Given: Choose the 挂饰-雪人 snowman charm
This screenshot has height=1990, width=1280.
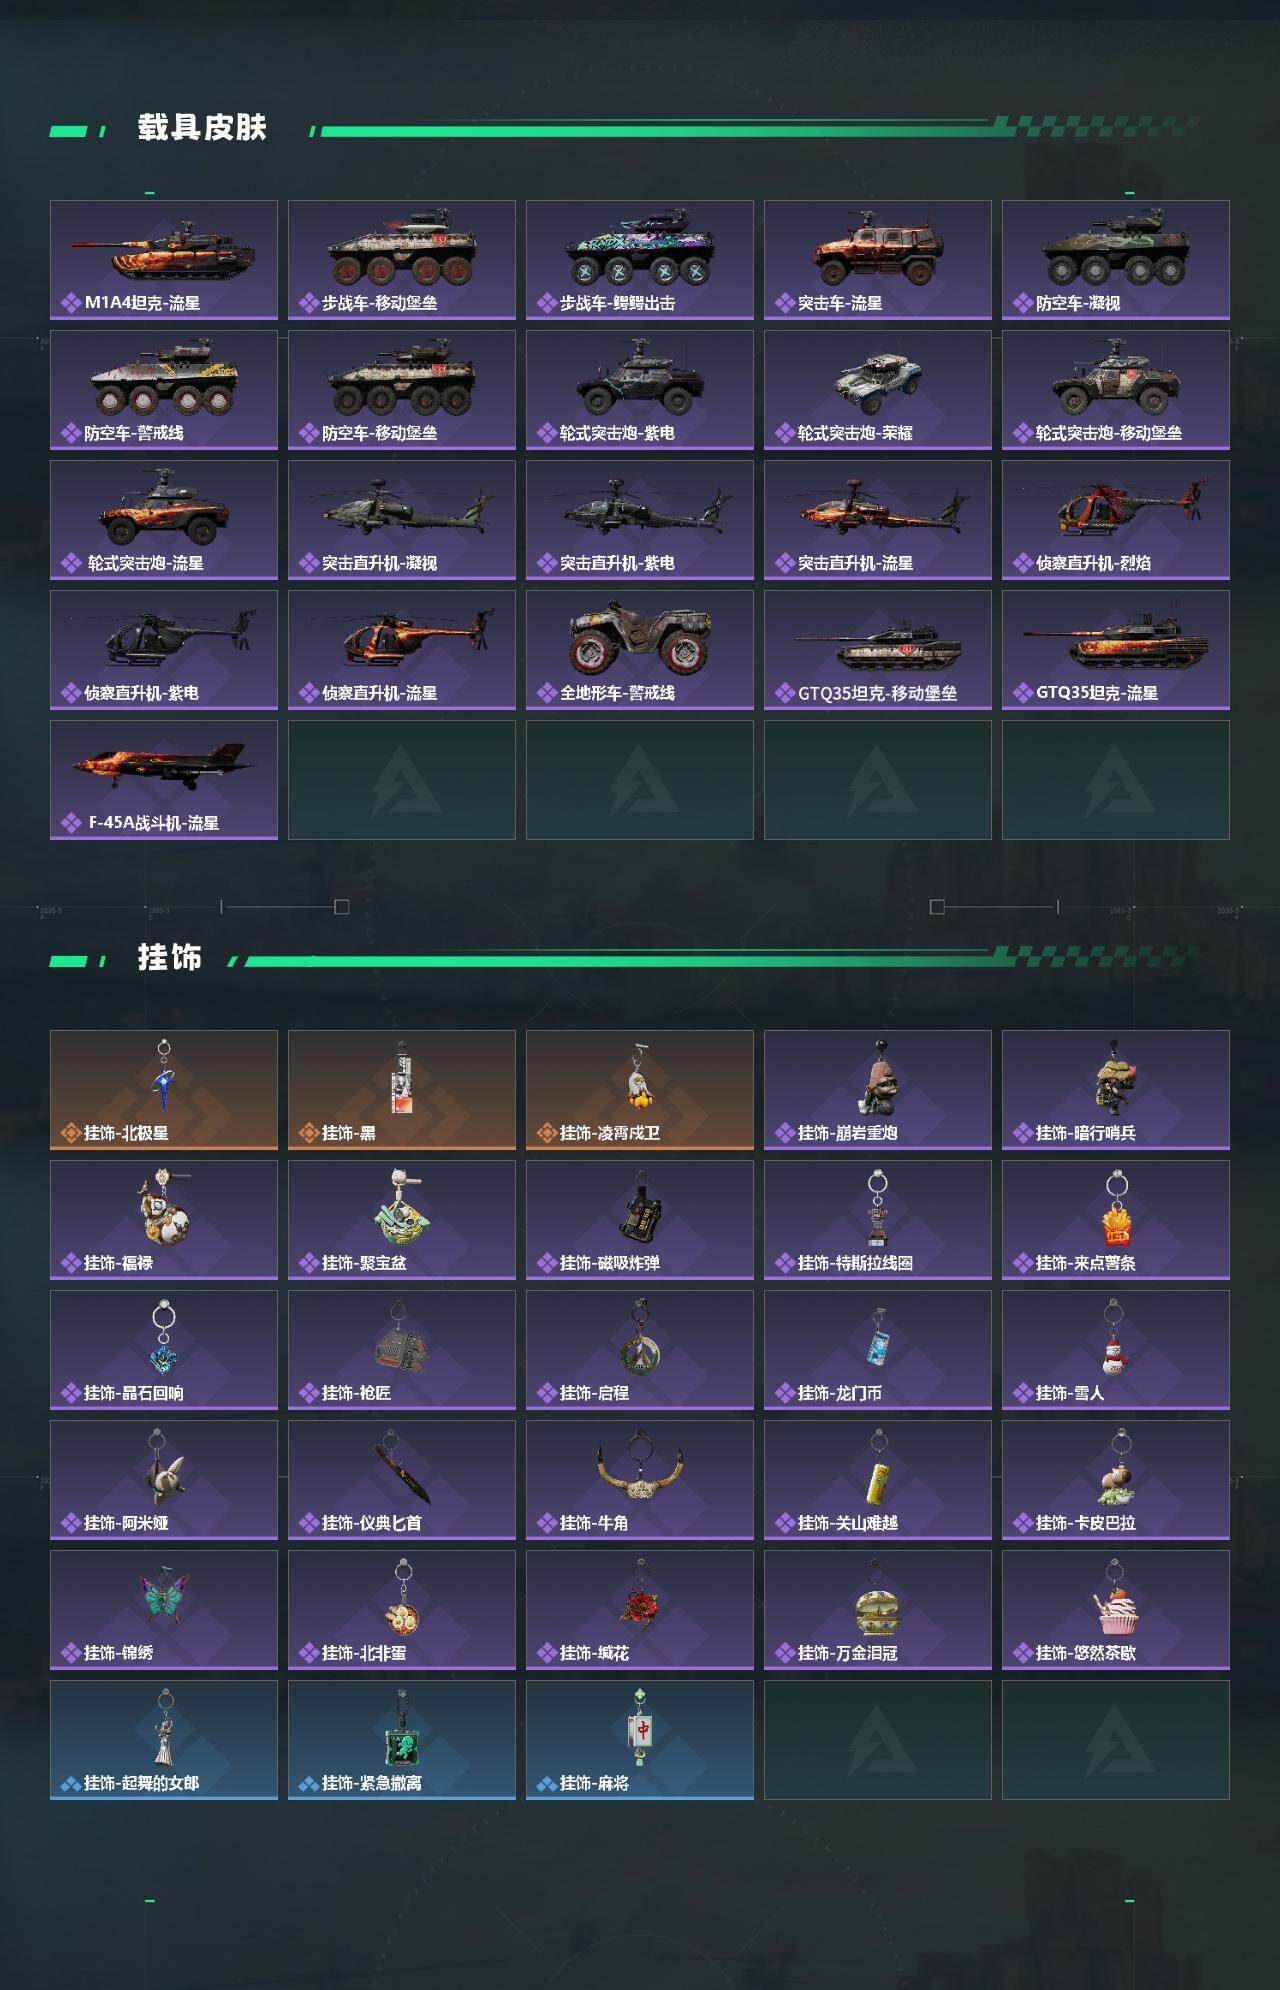Looking at the screenshot, I should coord(1116,1350).
